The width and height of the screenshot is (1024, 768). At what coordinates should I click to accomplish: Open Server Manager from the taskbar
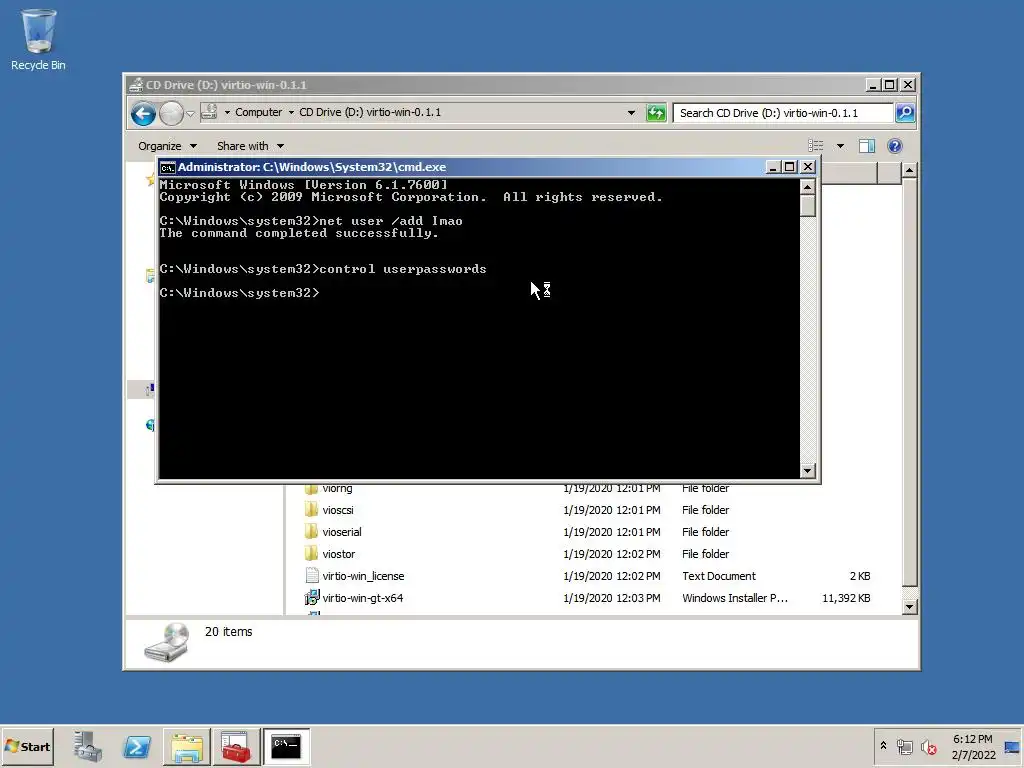click(88, 746)
